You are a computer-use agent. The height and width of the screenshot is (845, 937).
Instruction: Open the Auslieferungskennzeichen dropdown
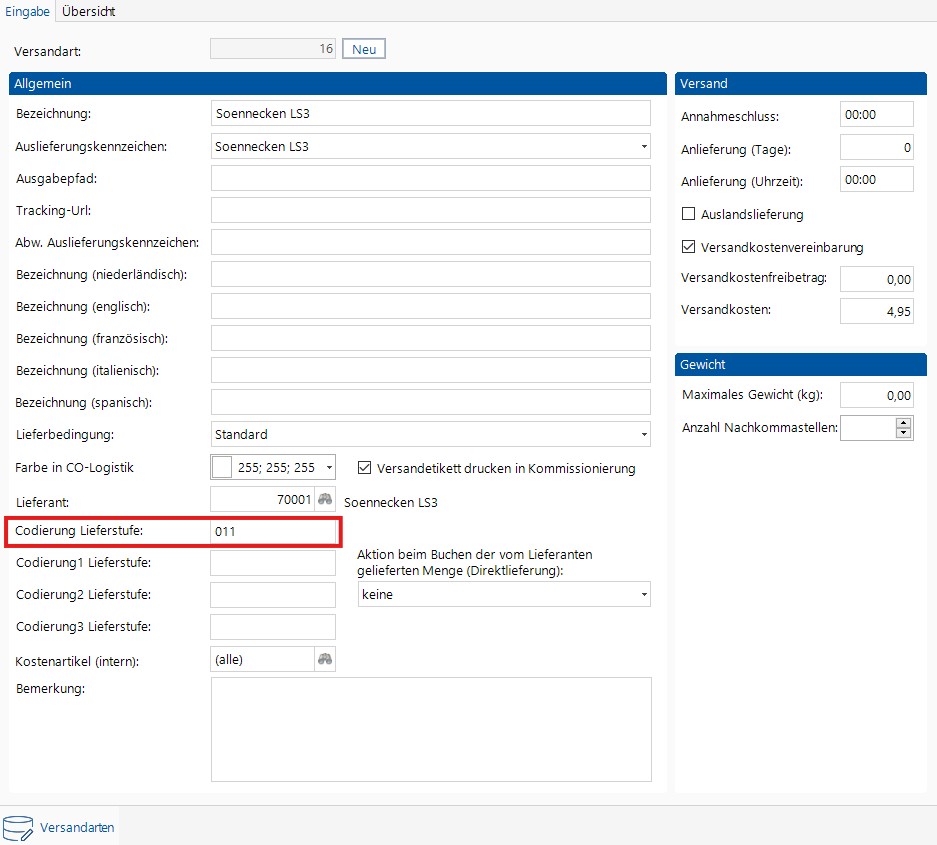(644, 146)
